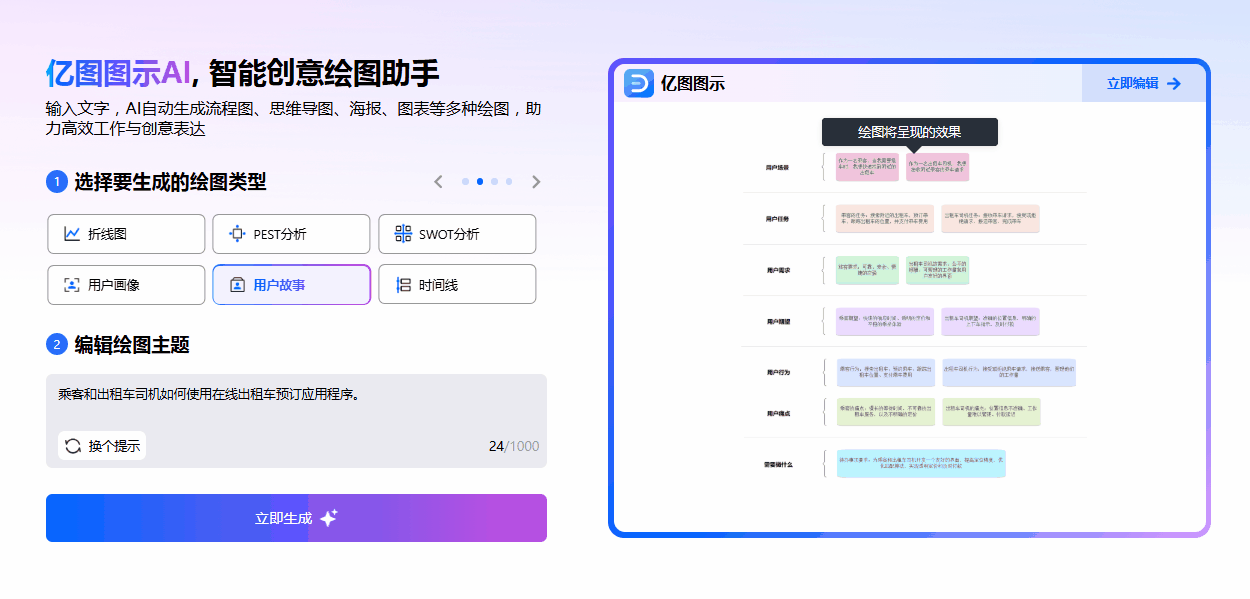Screen dimensions: 1250x599
Task: Click the 用户期望 row label in preview
Action: tap(777, 321)
